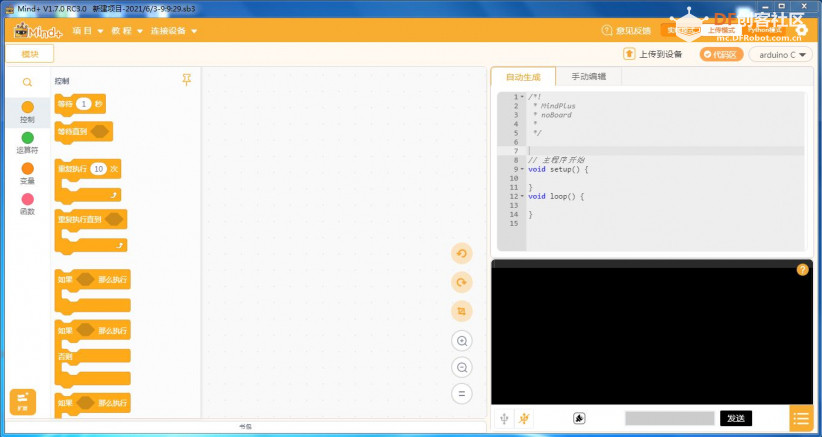Zoom out the block workspace
Viewport: 822px width, 437px height.
pos(461,367)
